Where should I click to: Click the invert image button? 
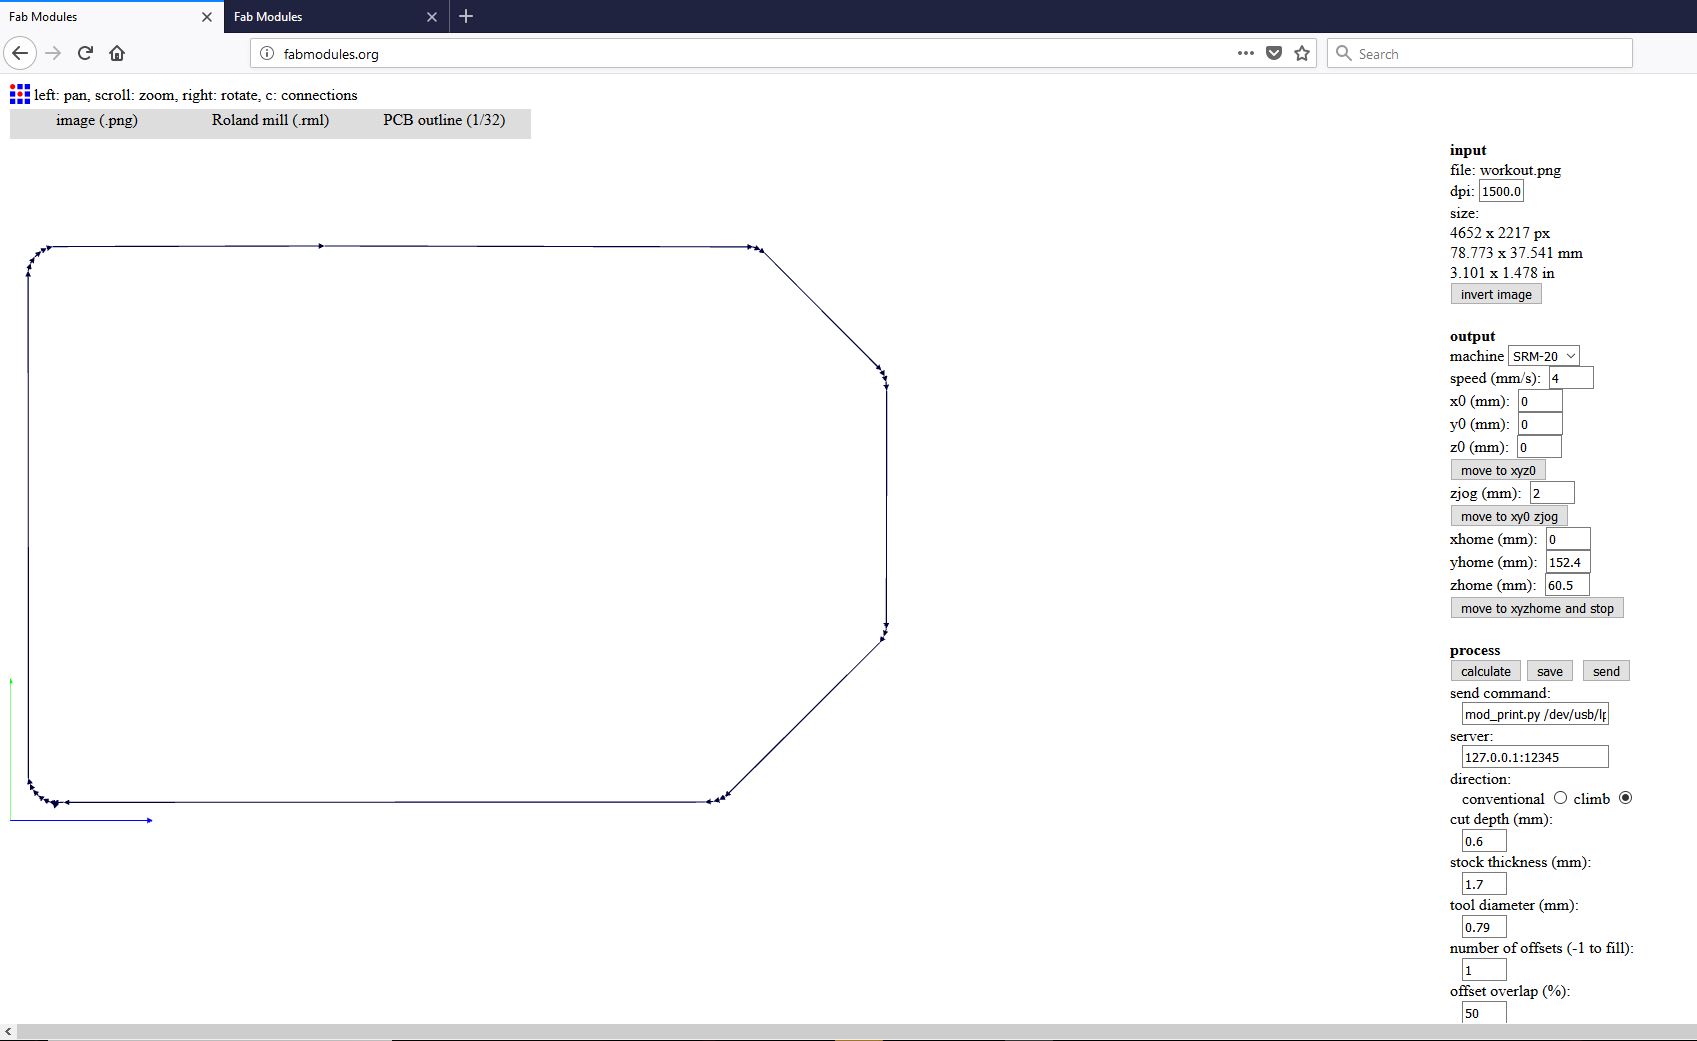tap(1496, 294)
